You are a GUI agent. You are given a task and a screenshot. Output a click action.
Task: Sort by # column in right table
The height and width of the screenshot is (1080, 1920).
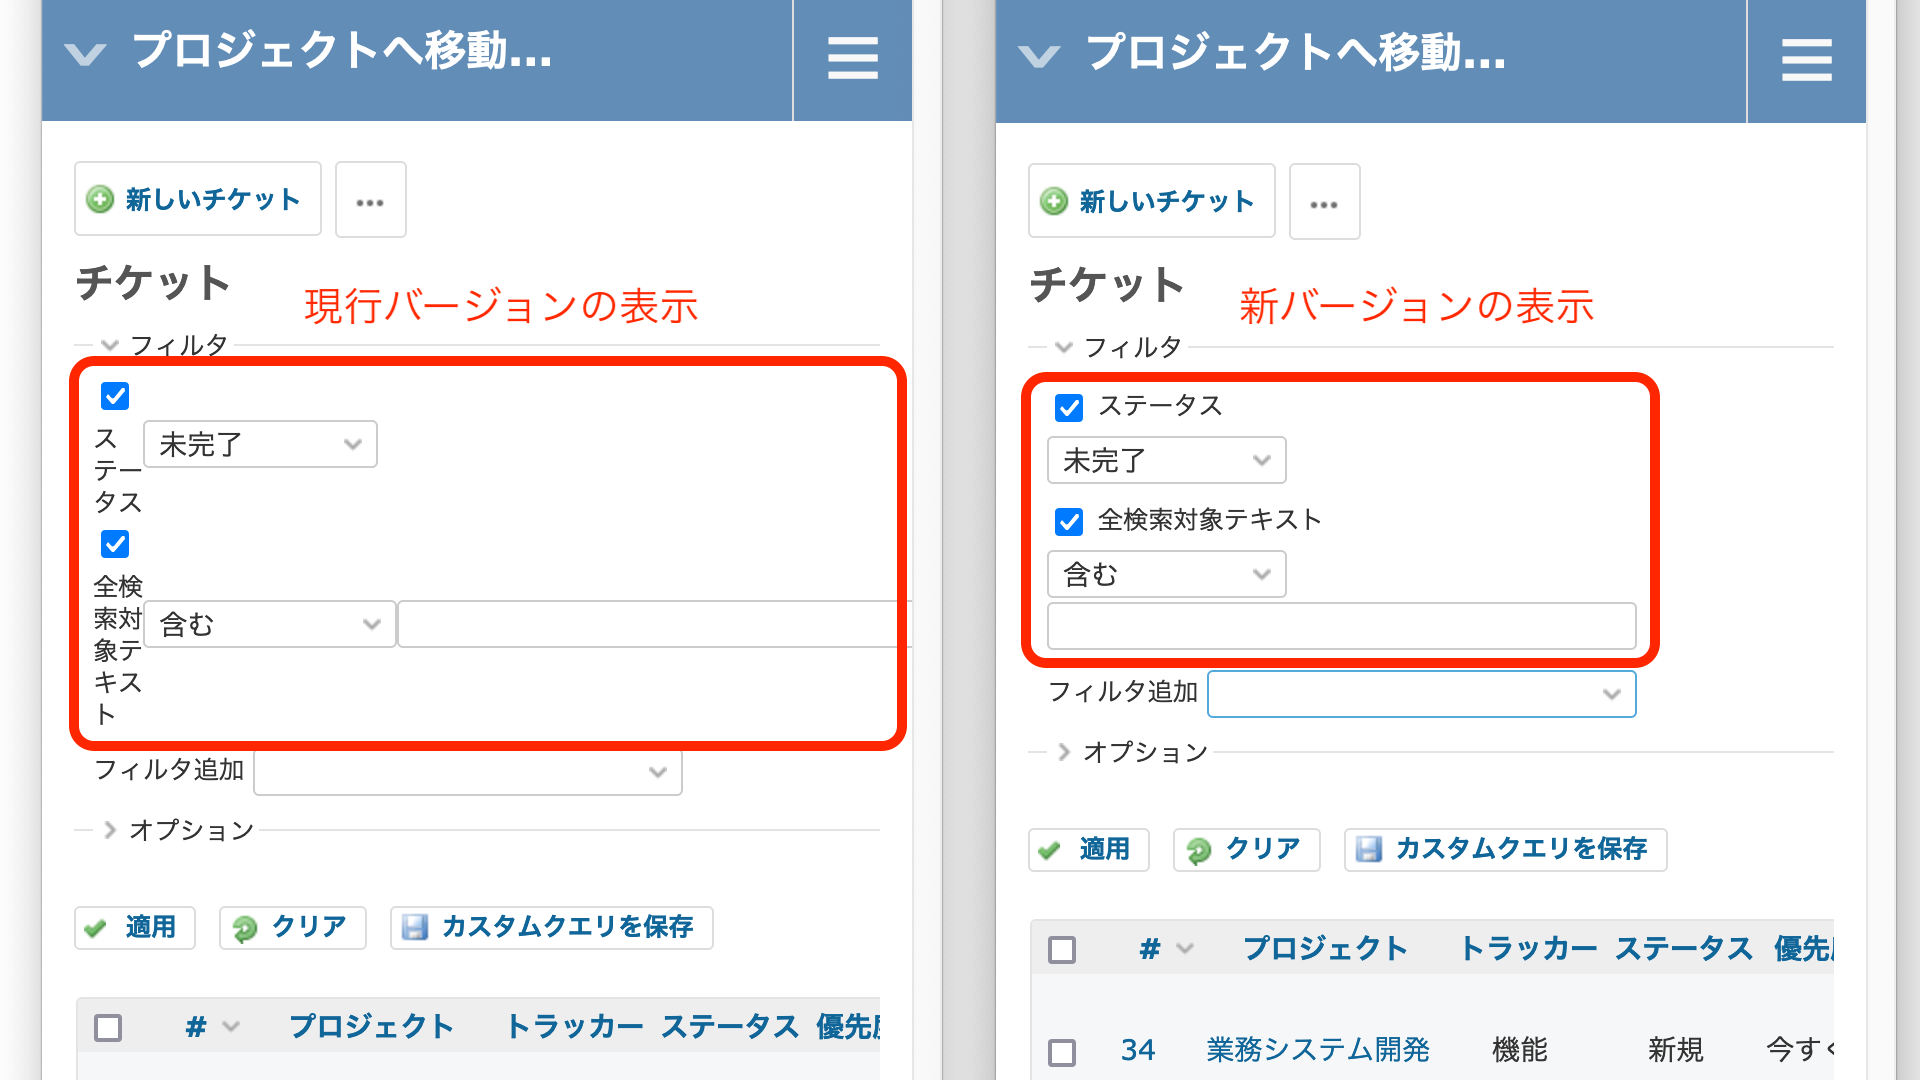point(1150,948)
